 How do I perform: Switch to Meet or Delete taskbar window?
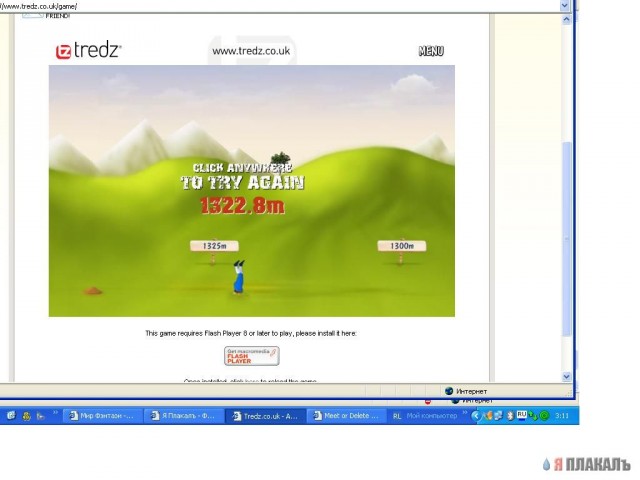346,416
